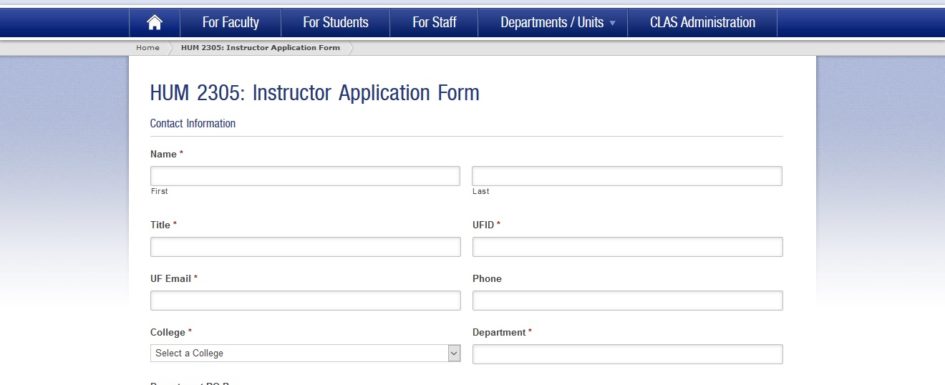Open the For Staff menu
The image size is (945, 385).
point(434,23)
